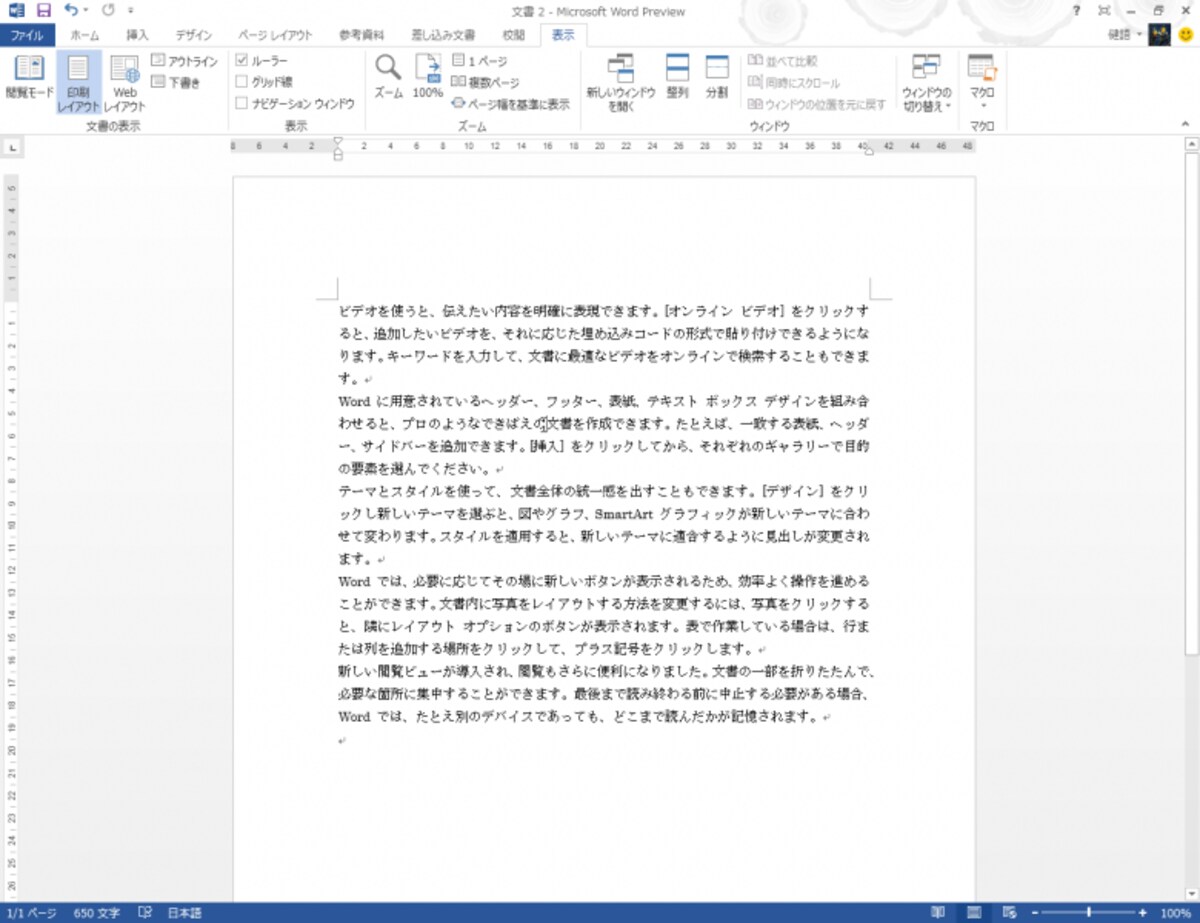
Task: Click the tab selector at ruler corner
Action: pyautogui.click(x=12, y=148)
